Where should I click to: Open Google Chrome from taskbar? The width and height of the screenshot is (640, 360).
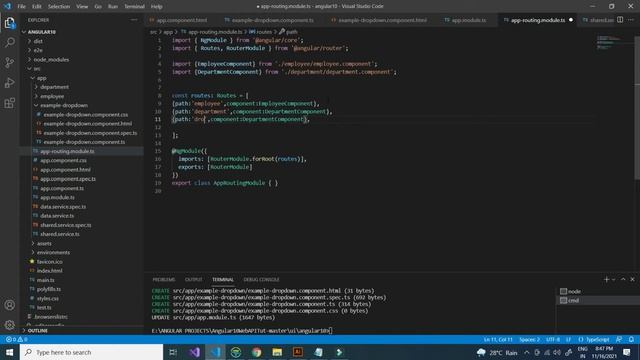[256, 352]
